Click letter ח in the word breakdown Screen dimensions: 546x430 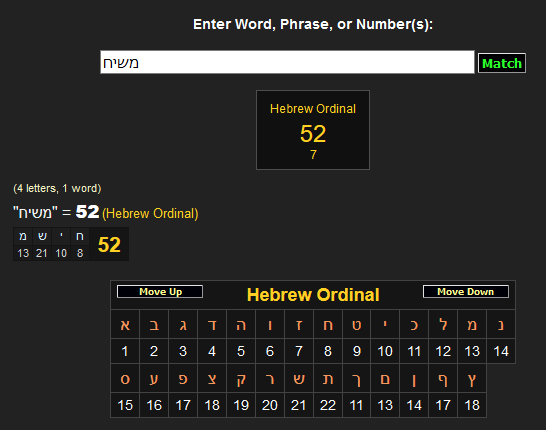(80, 236)
